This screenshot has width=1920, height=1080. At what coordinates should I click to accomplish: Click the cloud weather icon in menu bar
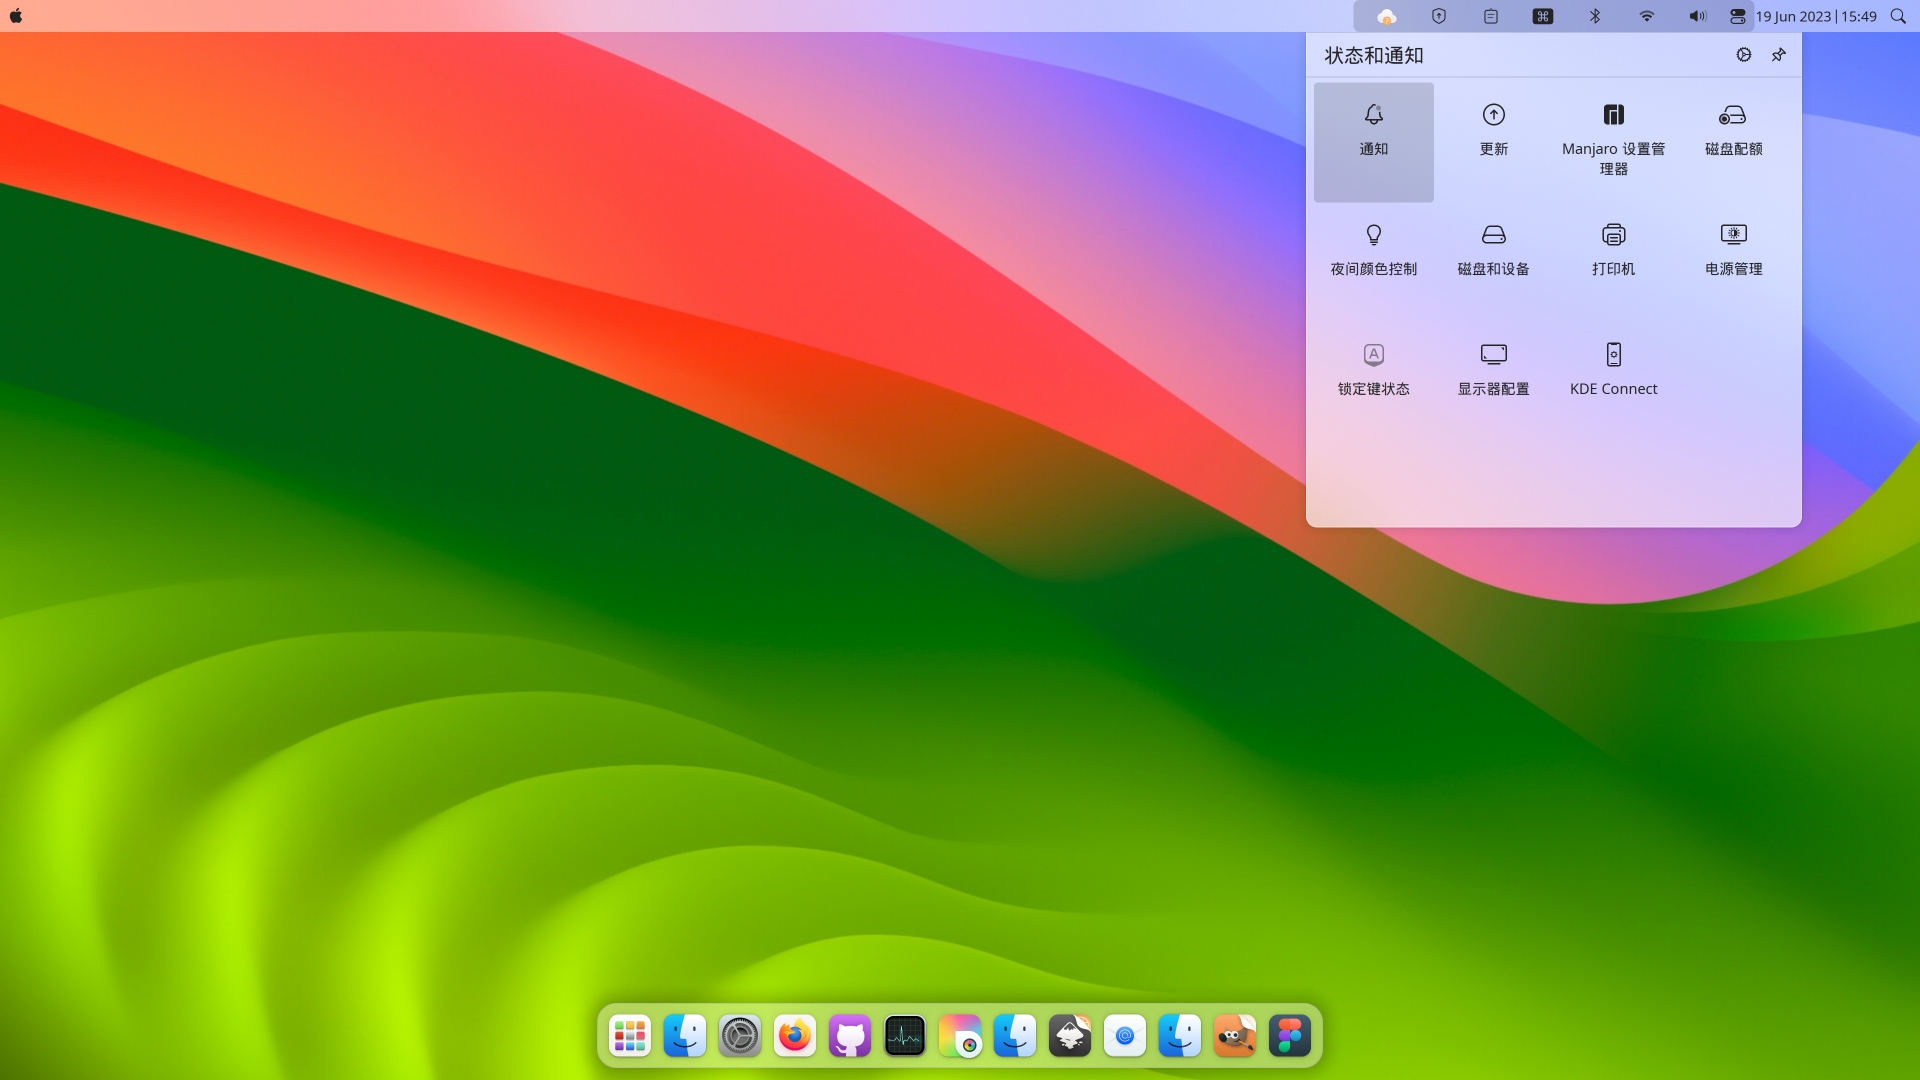point(1386,16)
